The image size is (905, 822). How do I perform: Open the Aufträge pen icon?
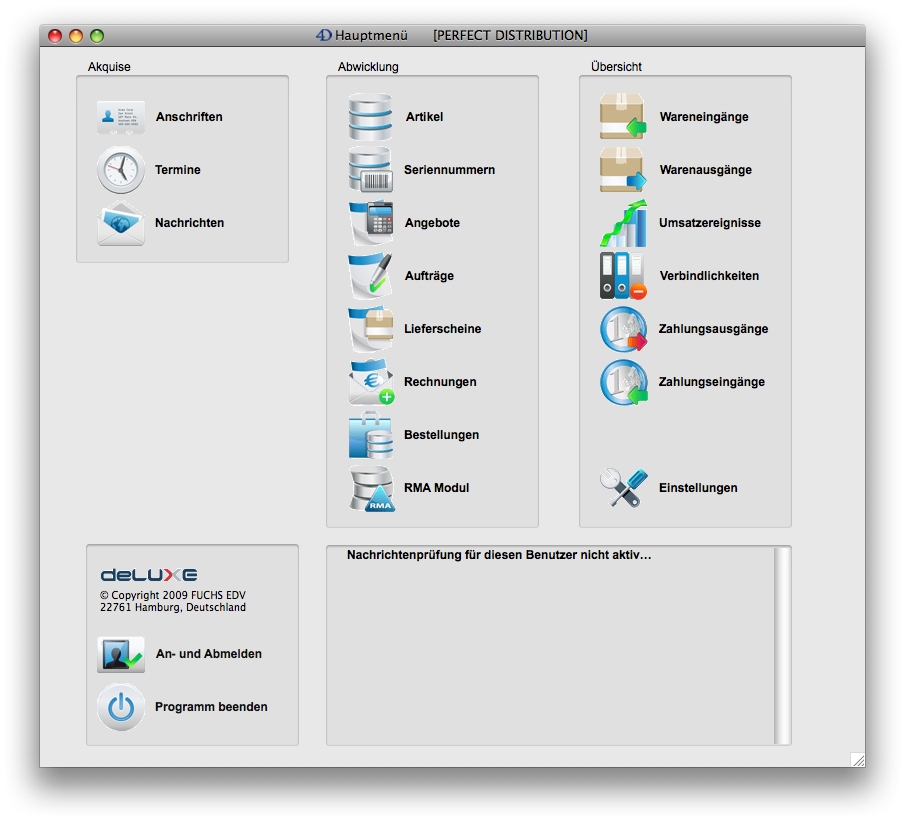pos(371,276)
